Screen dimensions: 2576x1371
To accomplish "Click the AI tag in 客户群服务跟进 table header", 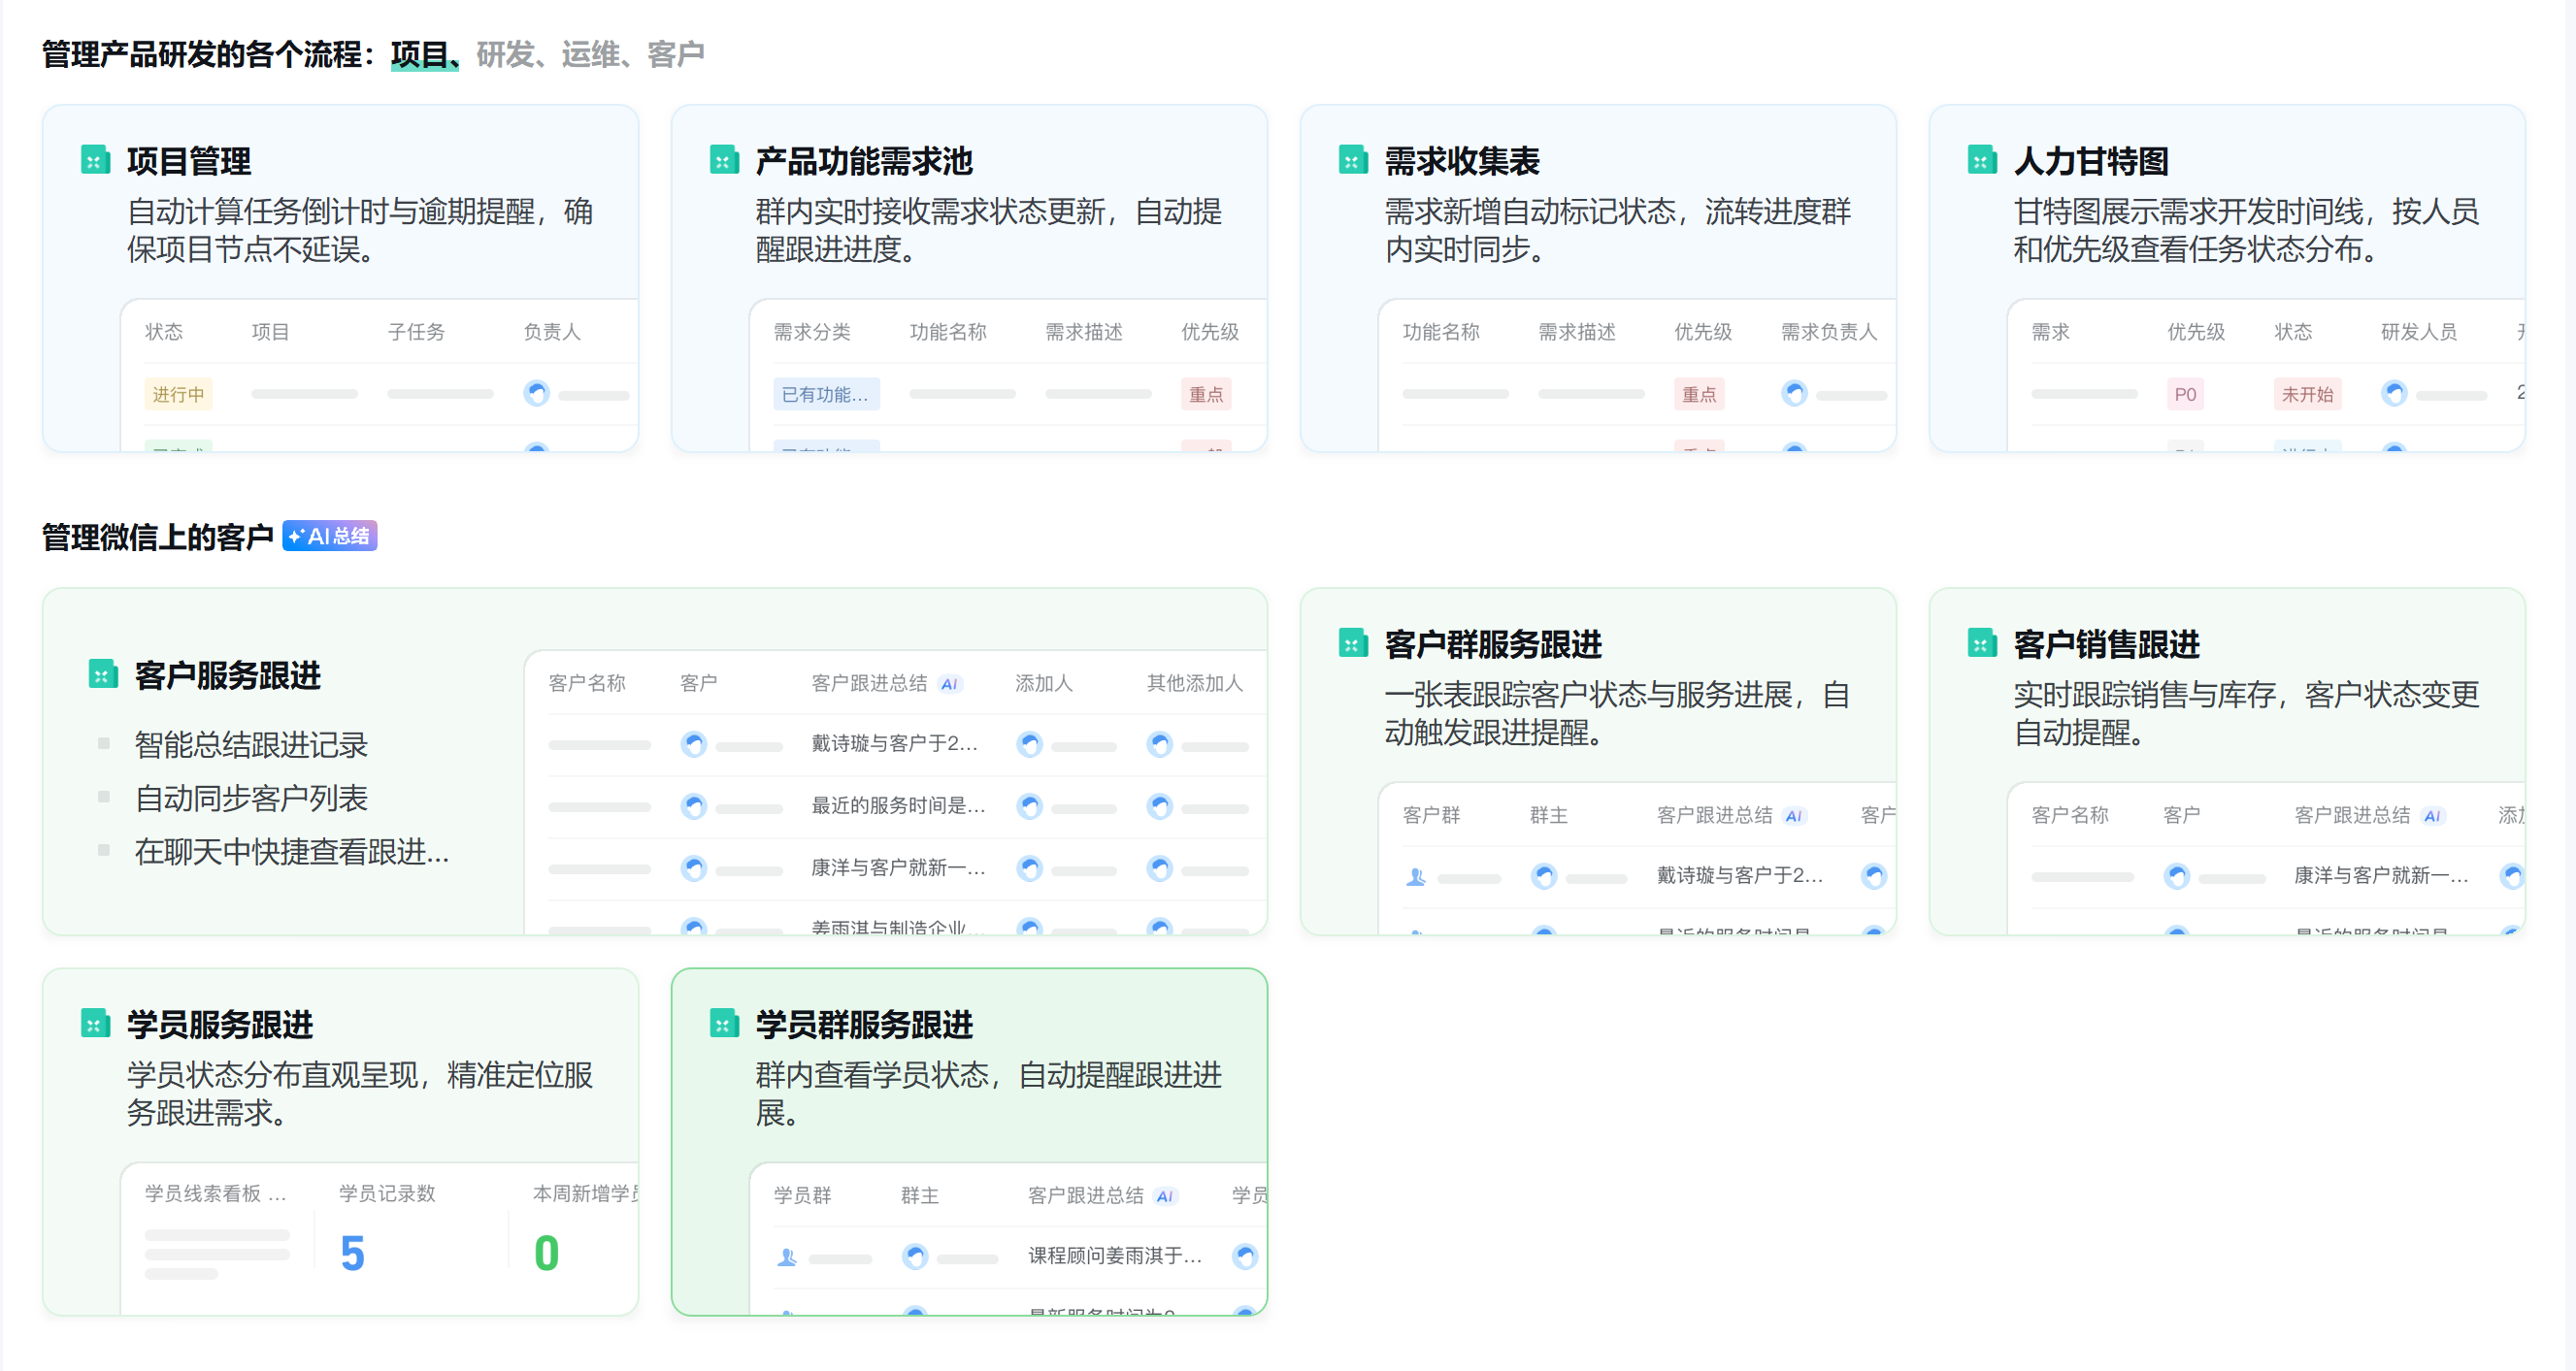I will point(1794,816).
